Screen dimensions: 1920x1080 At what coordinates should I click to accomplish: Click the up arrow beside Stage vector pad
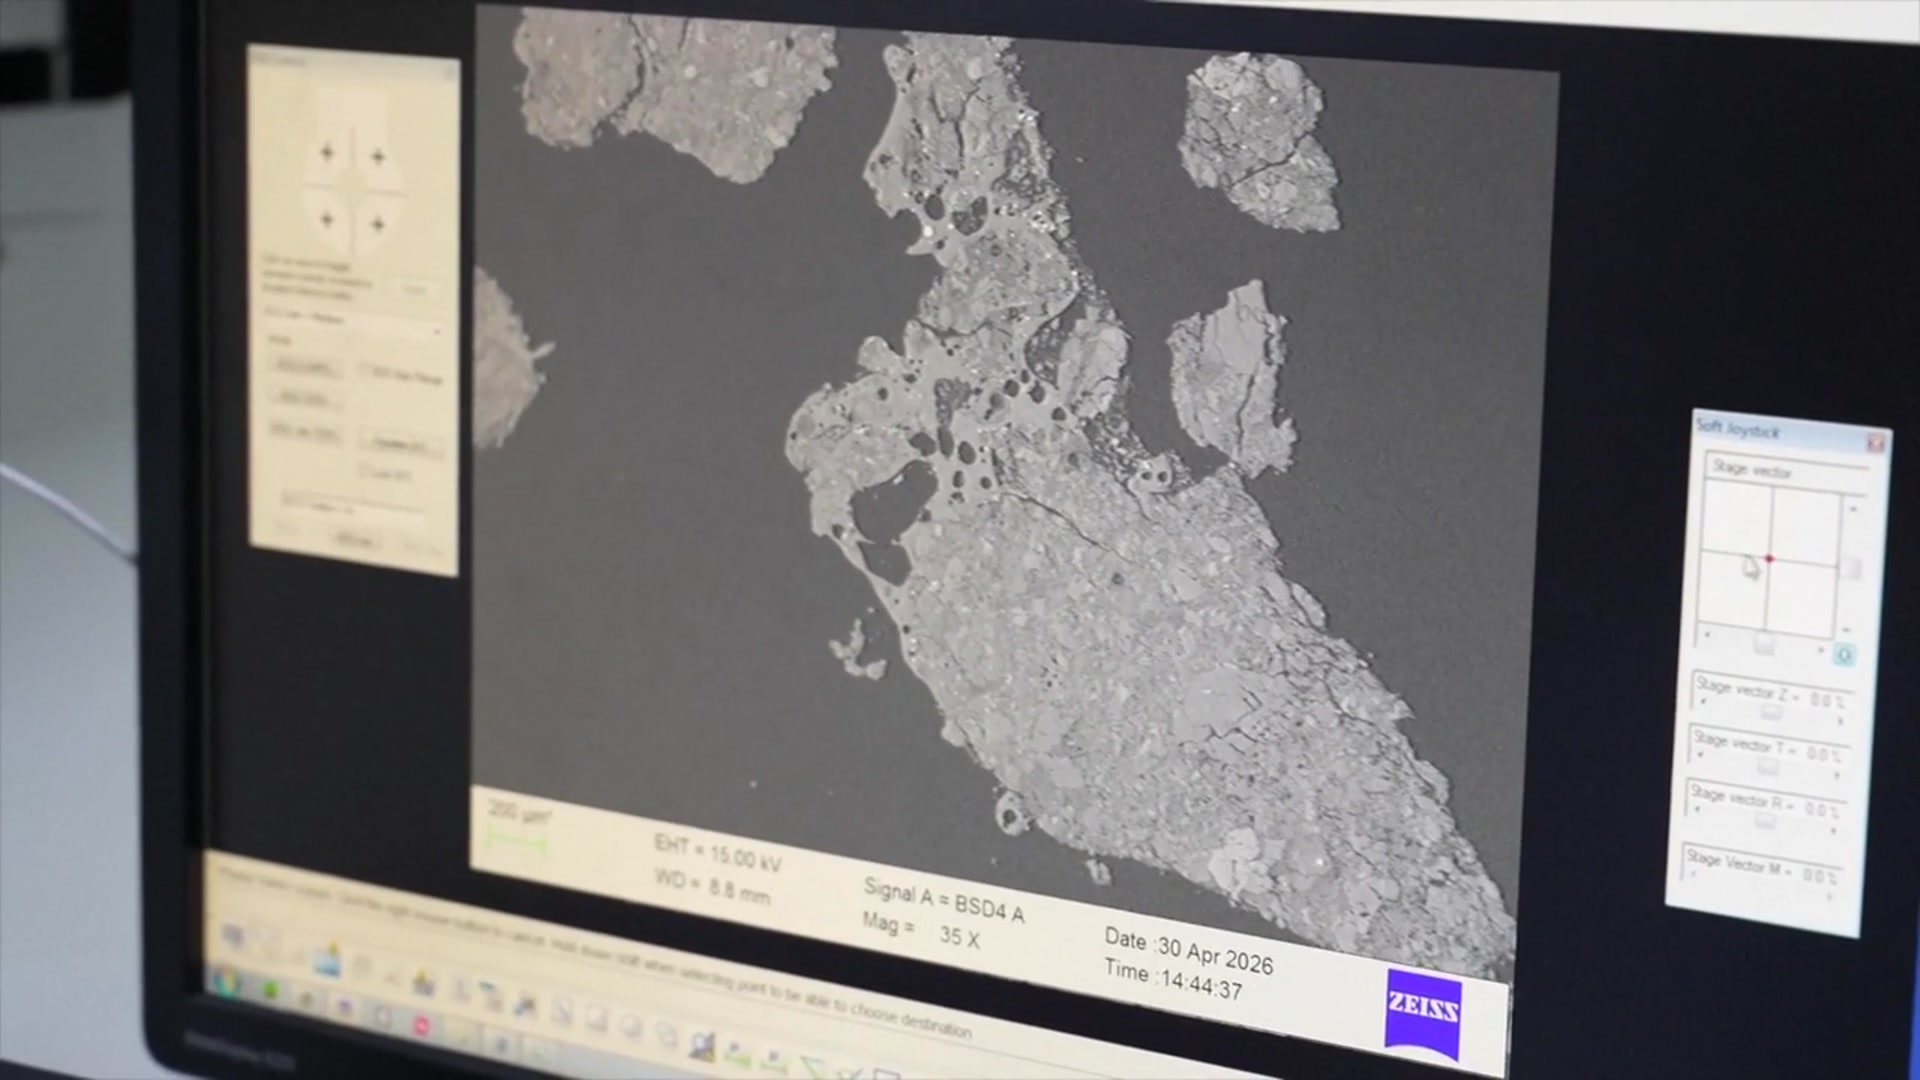pos(1853,509)
